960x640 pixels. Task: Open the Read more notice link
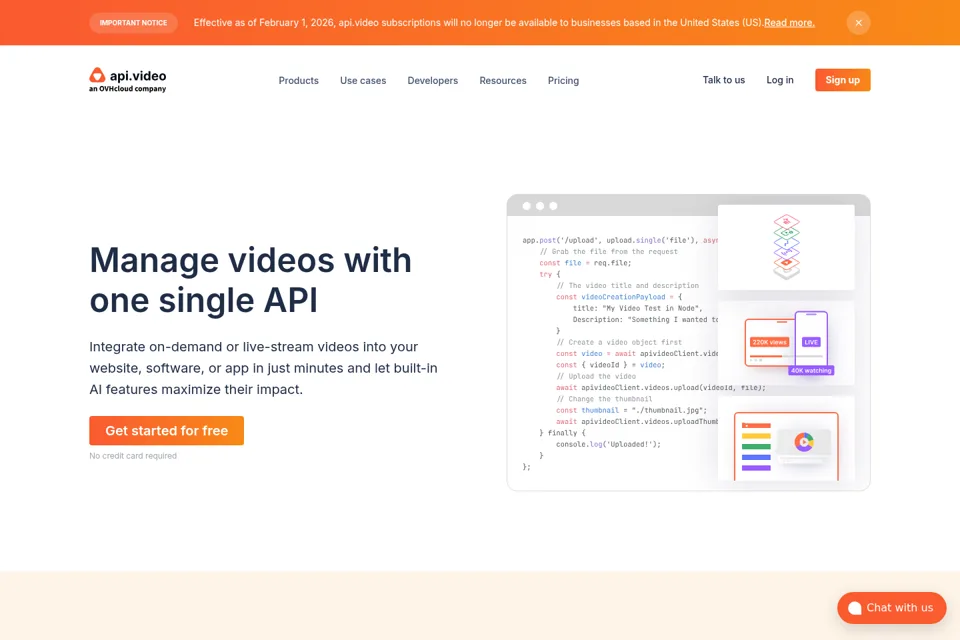tap(789, 23)
